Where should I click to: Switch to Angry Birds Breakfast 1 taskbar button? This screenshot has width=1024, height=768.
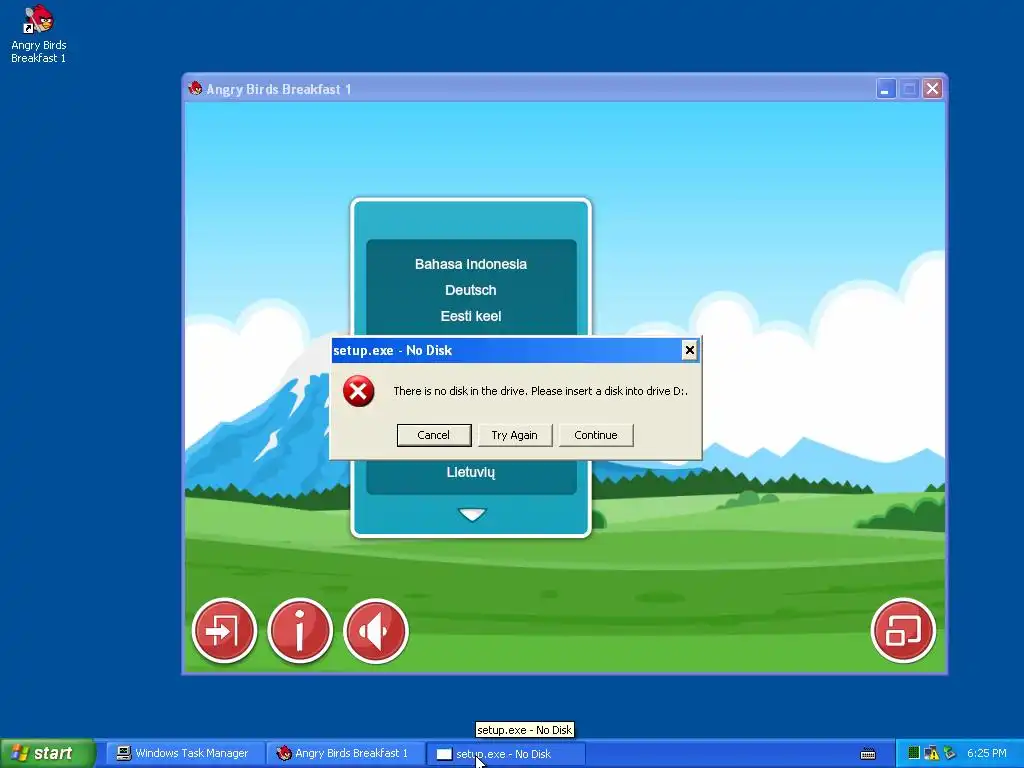(x=344, y=754)
